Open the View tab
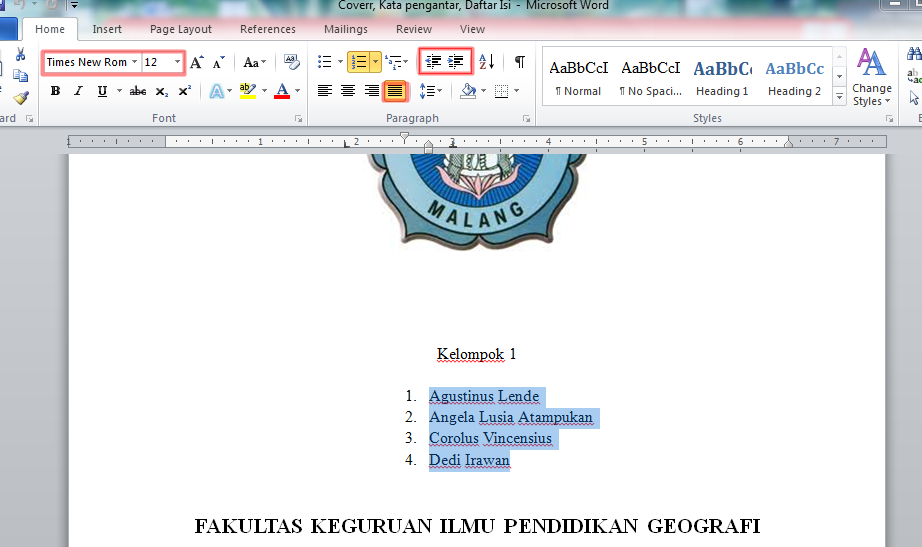 [x=472, y=29]
